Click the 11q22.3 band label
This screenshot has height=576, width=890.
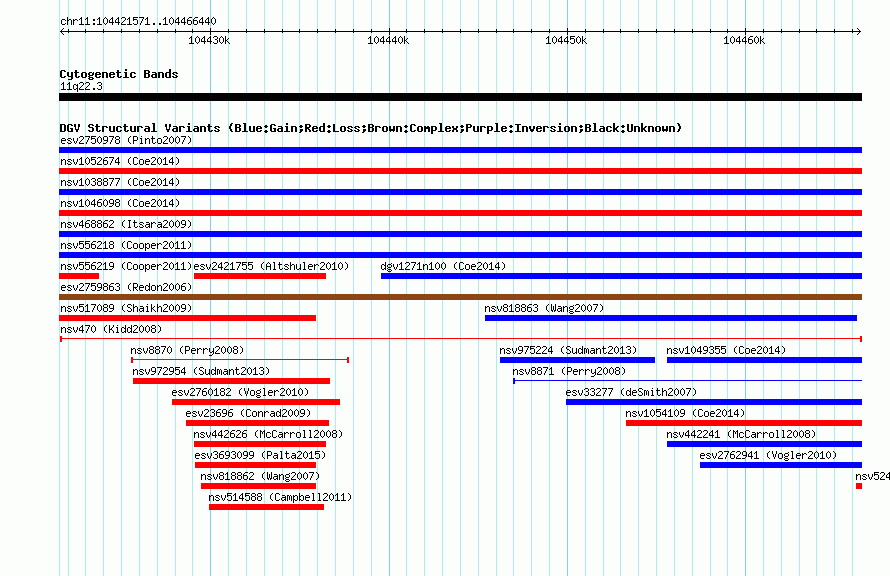(81, 86)
